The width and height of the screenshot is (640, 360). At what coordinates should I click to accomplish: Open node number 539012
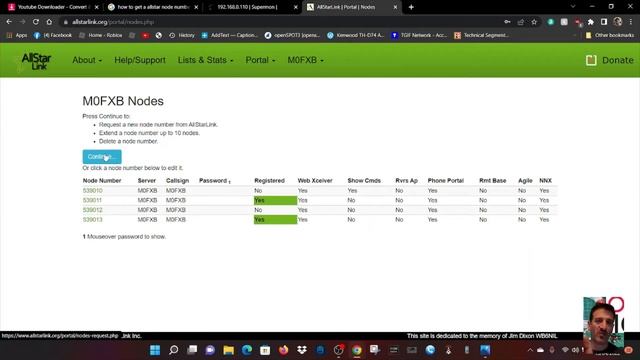(x=93, y=210)
